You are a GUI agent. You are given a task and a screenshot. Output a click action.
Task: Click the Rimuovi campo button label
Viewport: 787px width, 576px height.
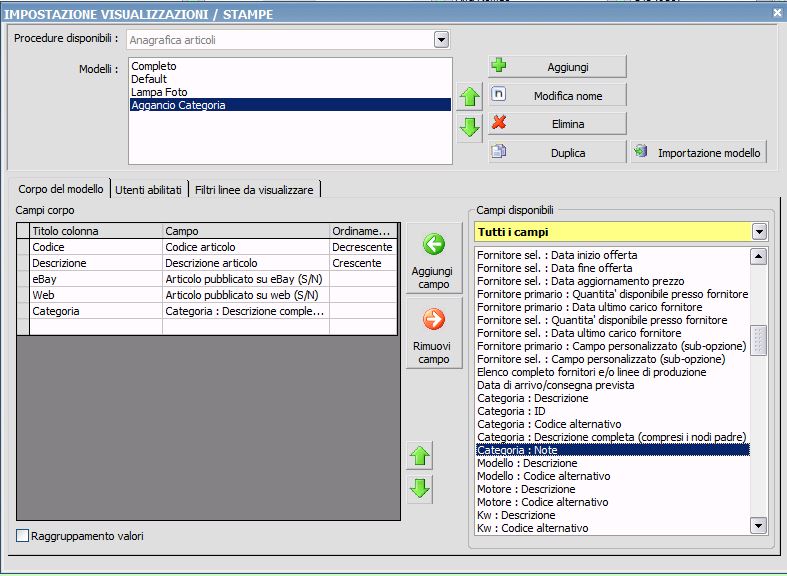(434, 353)
